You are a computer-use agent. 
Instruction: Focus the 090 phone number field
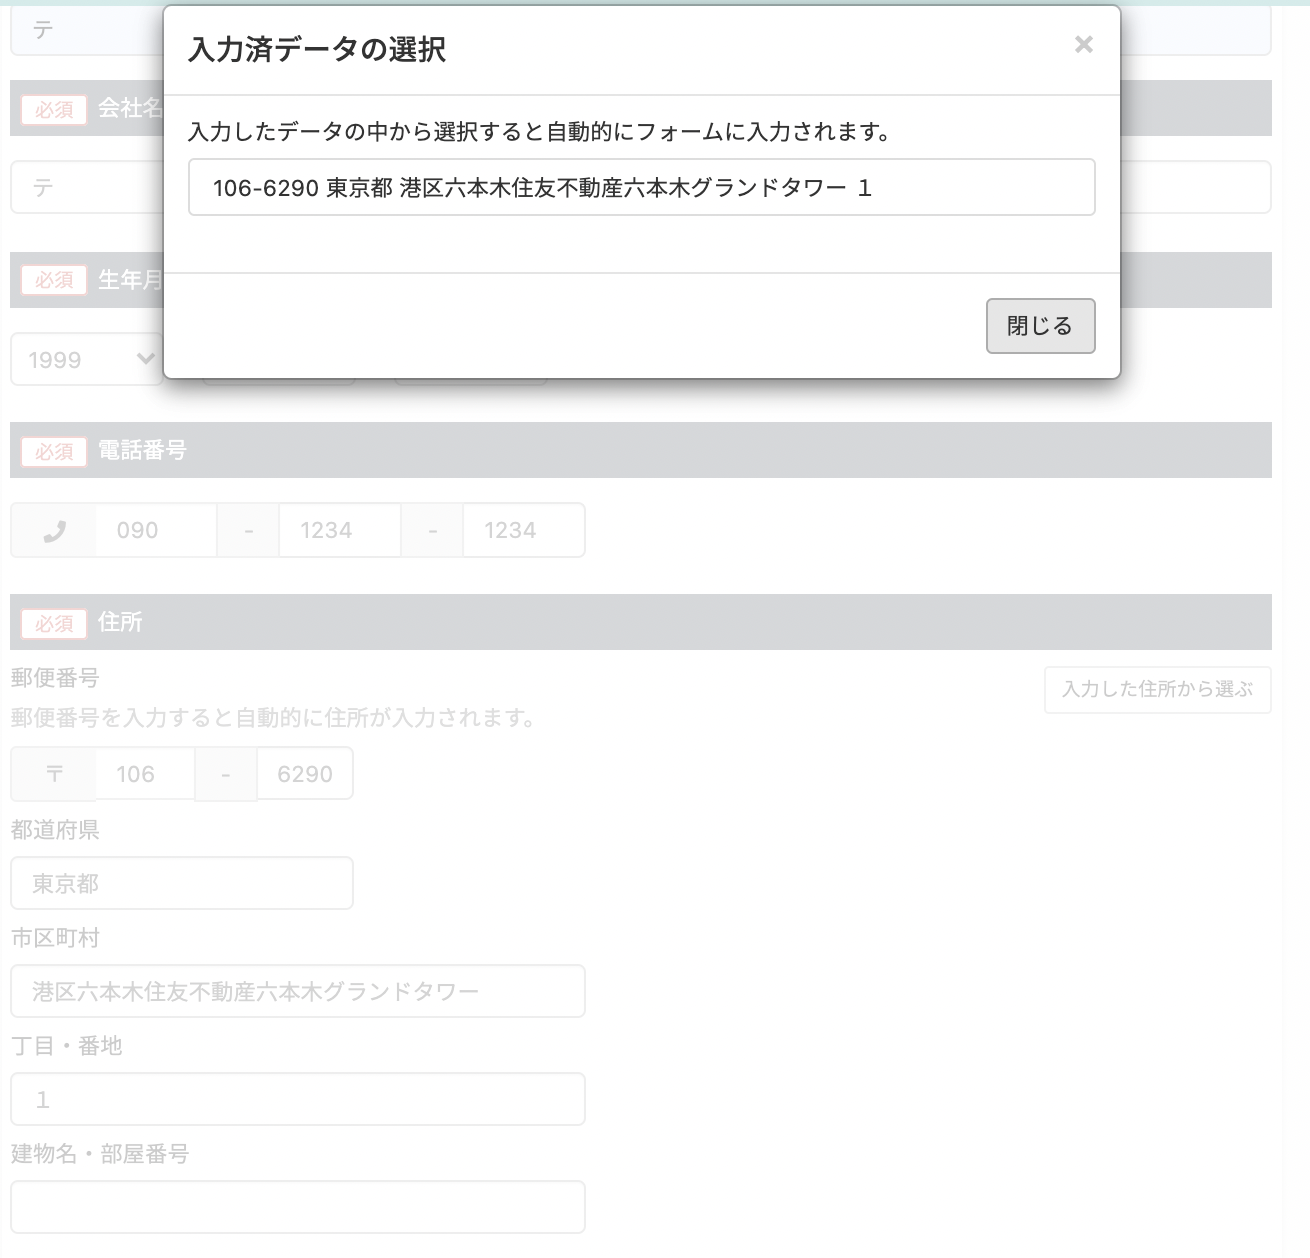(x=156, y=531)
